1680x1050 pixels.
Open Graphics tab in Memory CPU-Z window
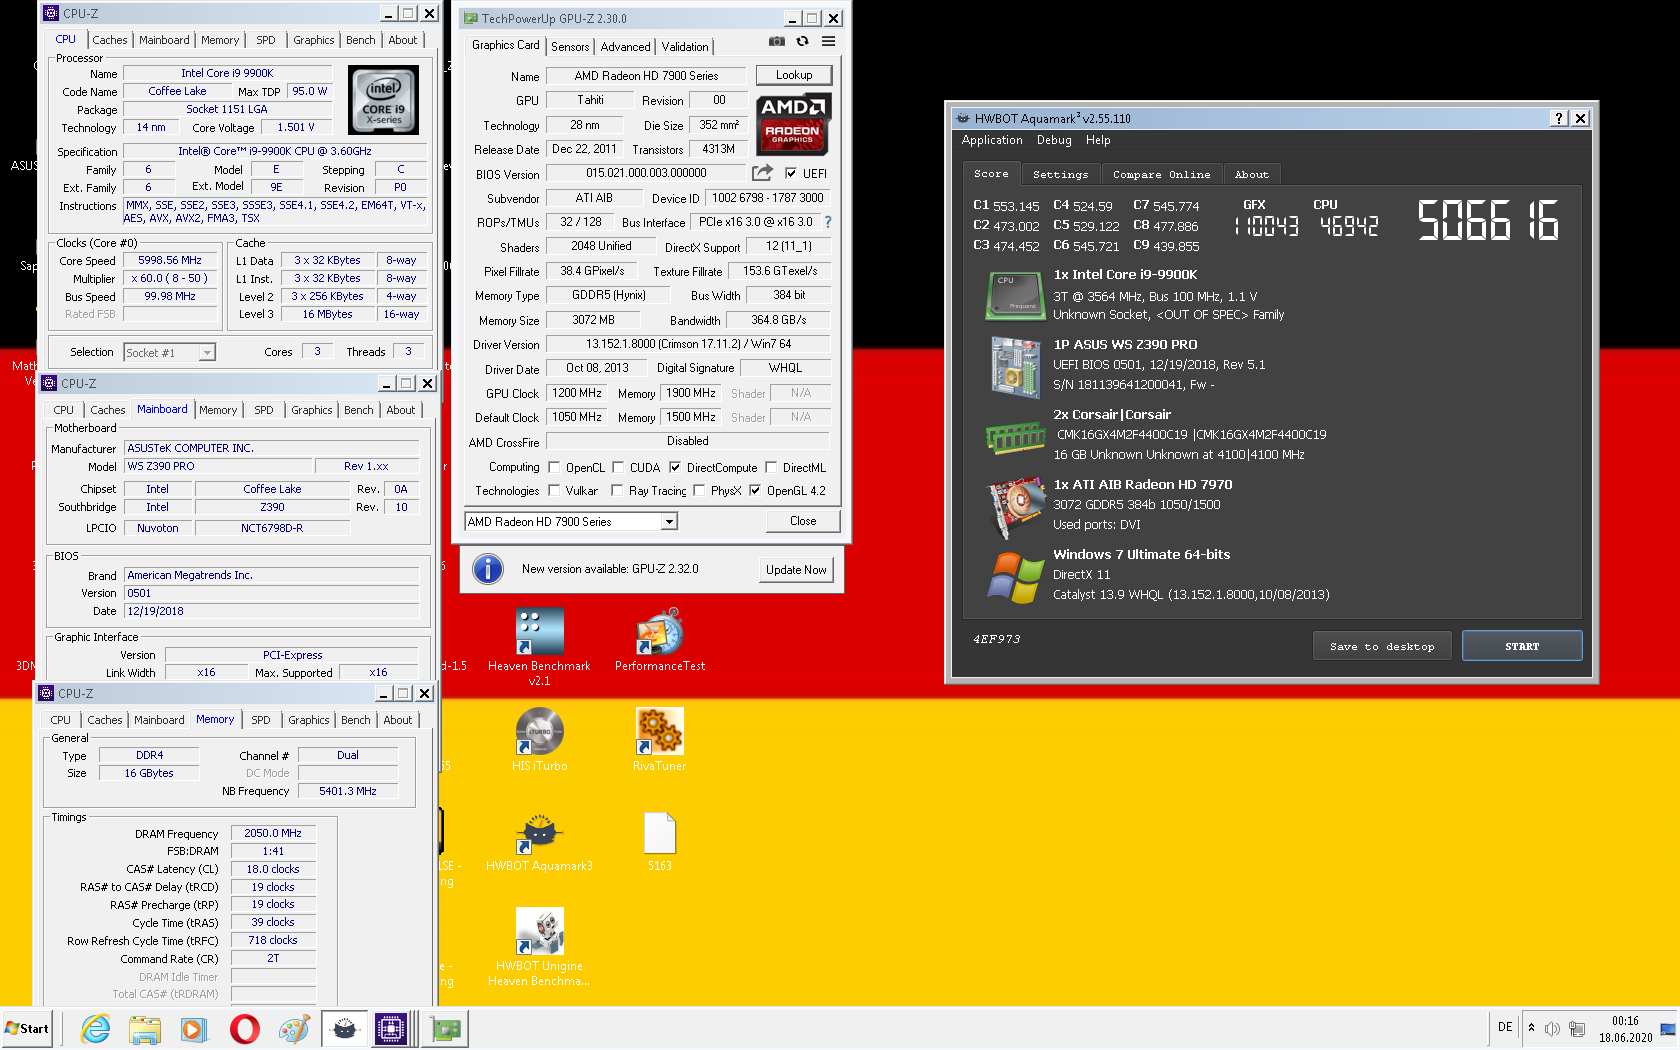pos(309,720)
